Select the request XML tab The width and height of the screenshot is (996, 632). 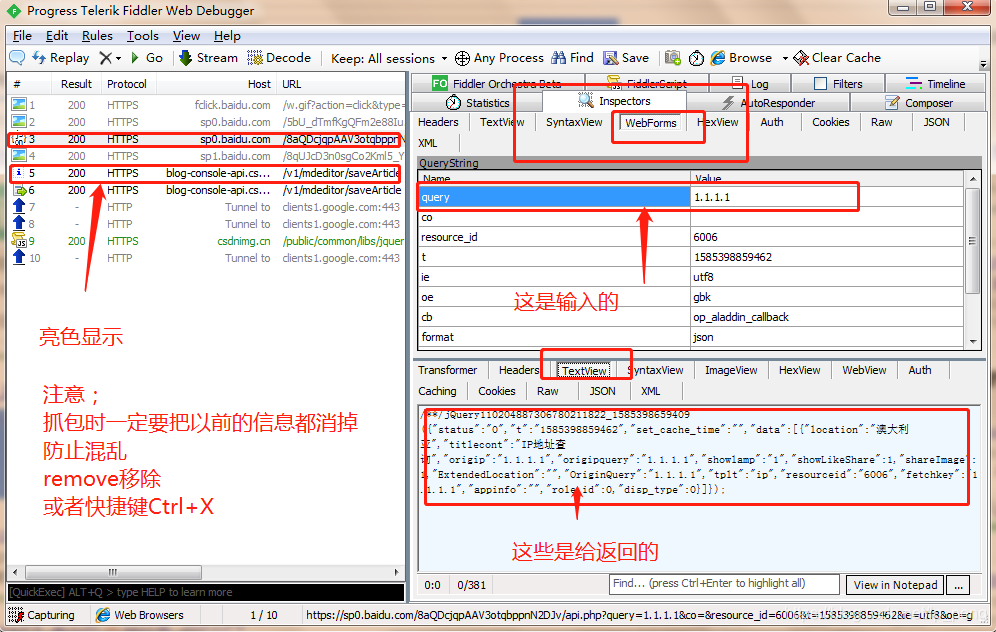427,143
